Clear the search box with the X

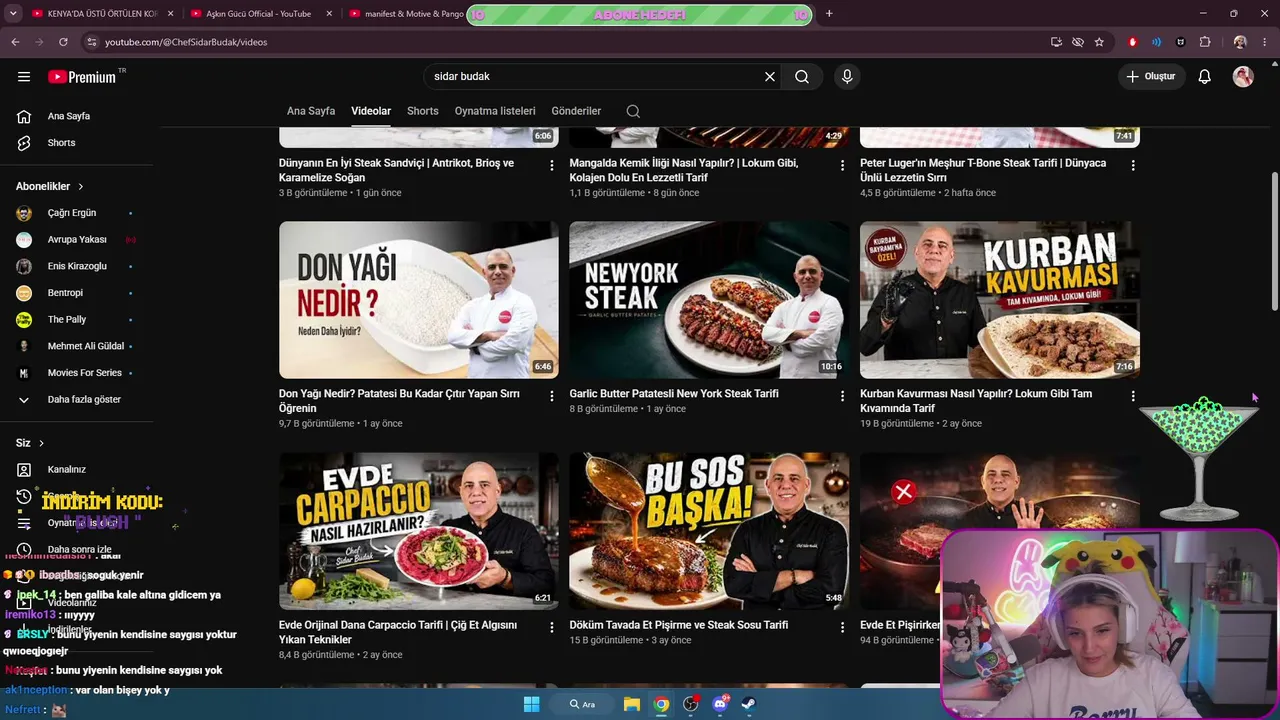coord(770,77)
